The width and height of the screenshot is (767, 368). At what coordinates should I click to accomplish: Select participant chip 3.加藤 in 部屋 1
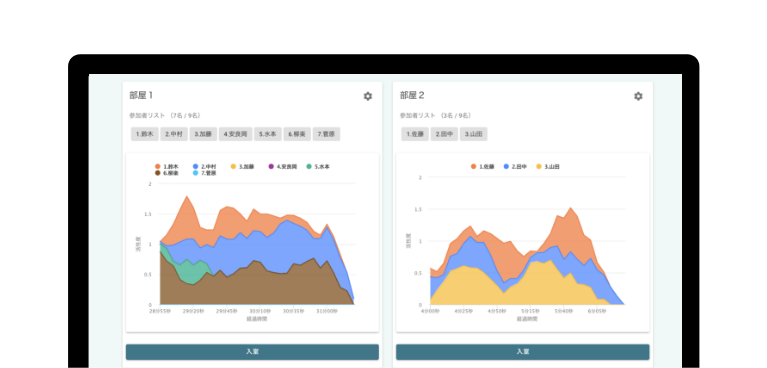coord(203,134)
